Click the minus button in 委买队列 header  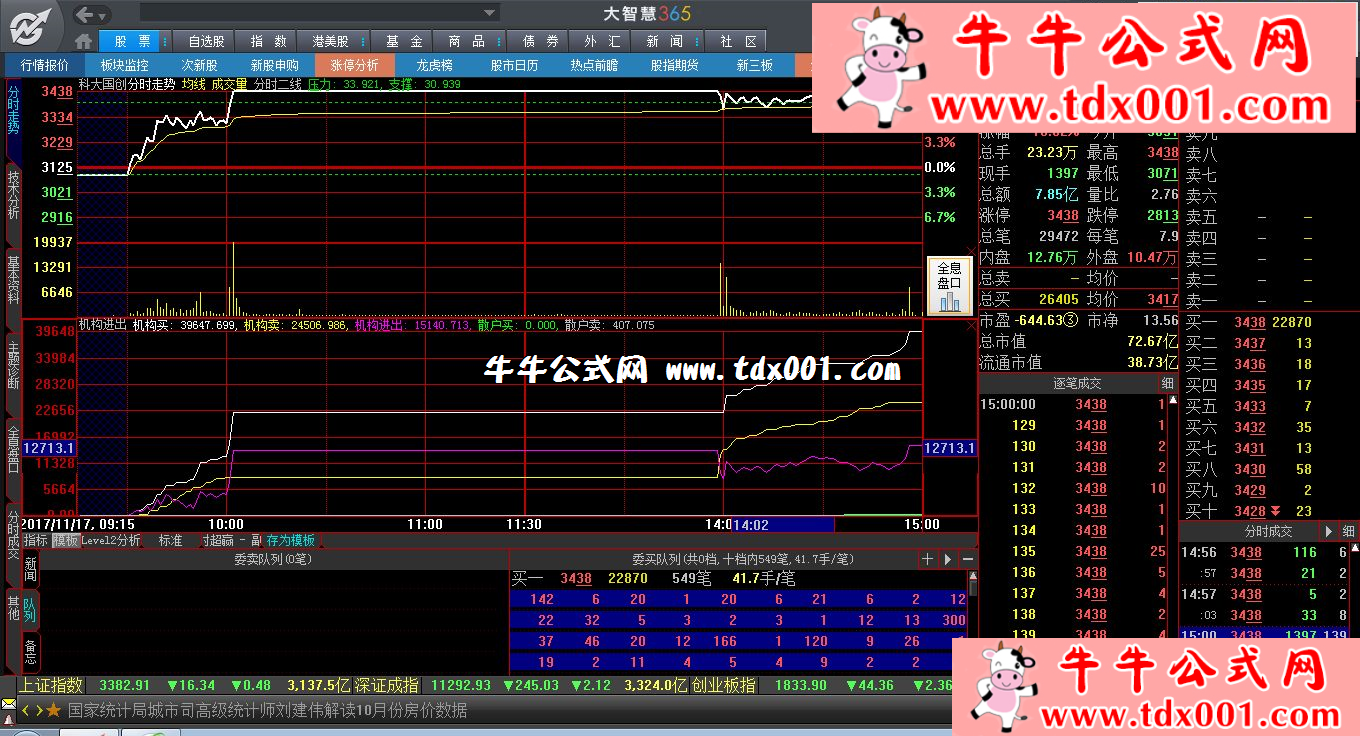coord(968,559)
